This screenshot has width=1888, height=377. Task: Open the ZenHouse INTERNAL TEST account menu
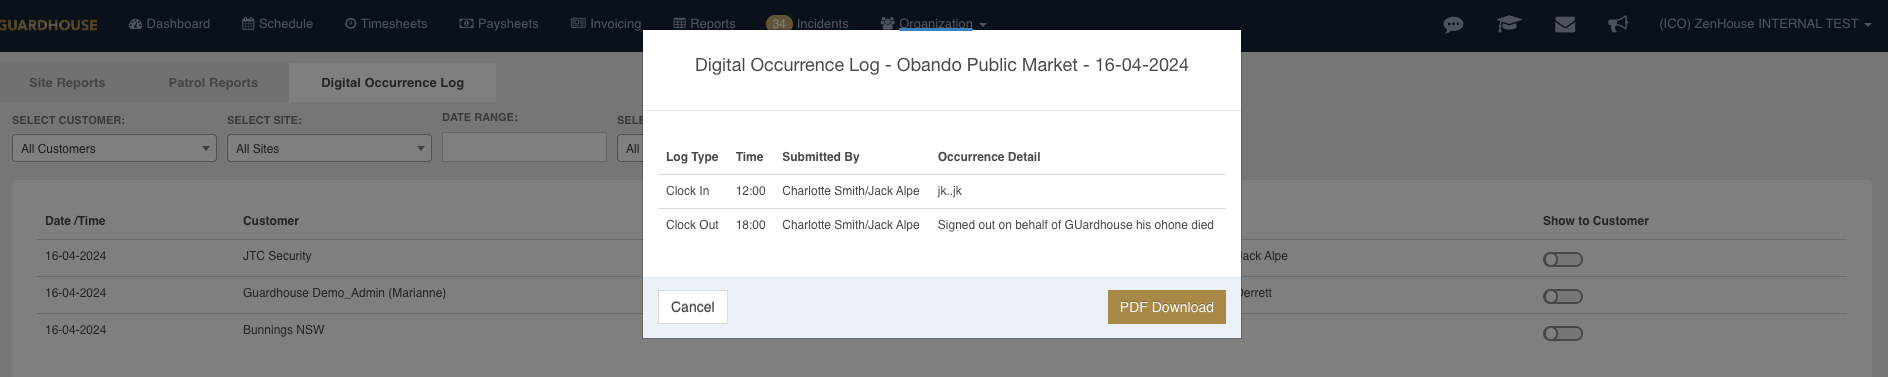(1765, 24)
